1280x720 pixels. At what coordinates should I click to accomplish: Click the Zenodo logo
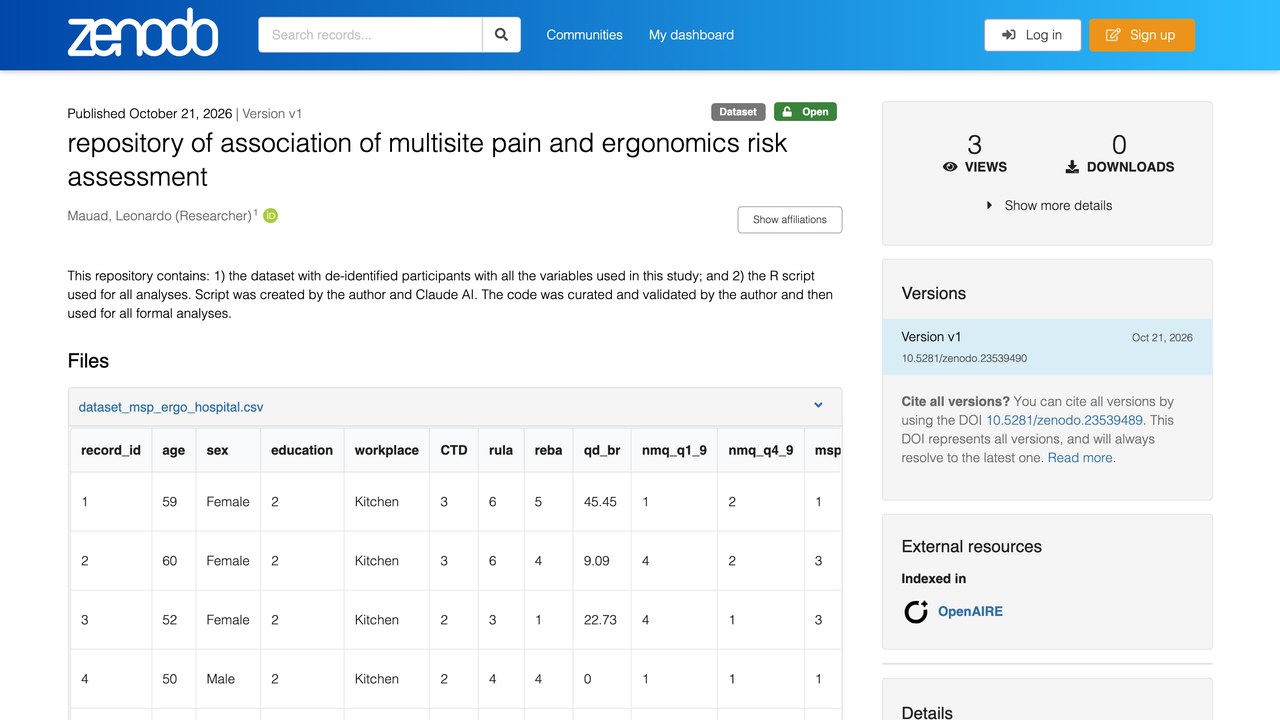point(142,34)
